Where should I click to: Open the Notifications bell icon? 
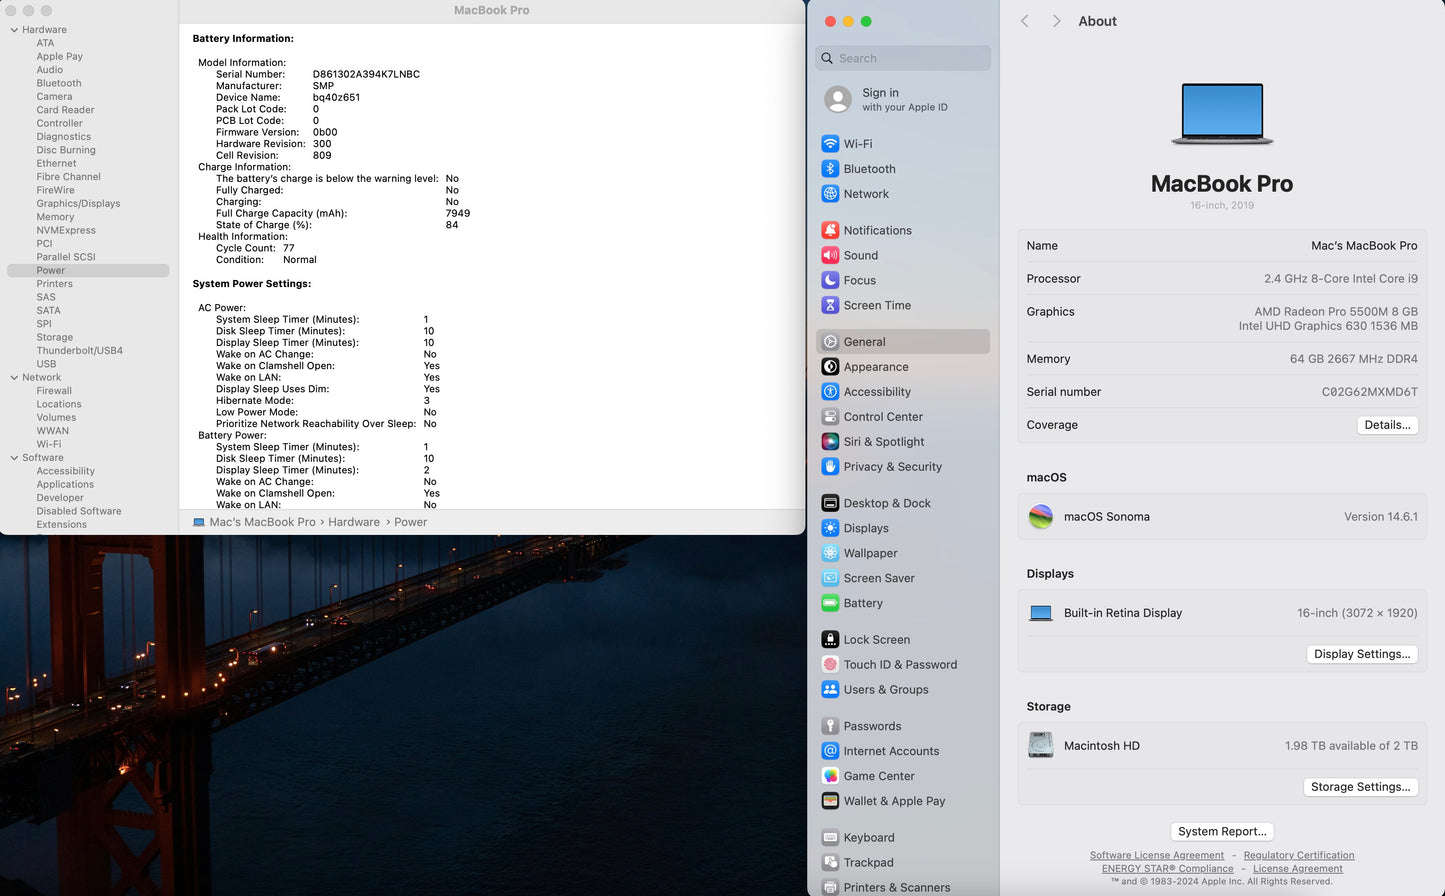pyautogui.click(x=830, y=230)
